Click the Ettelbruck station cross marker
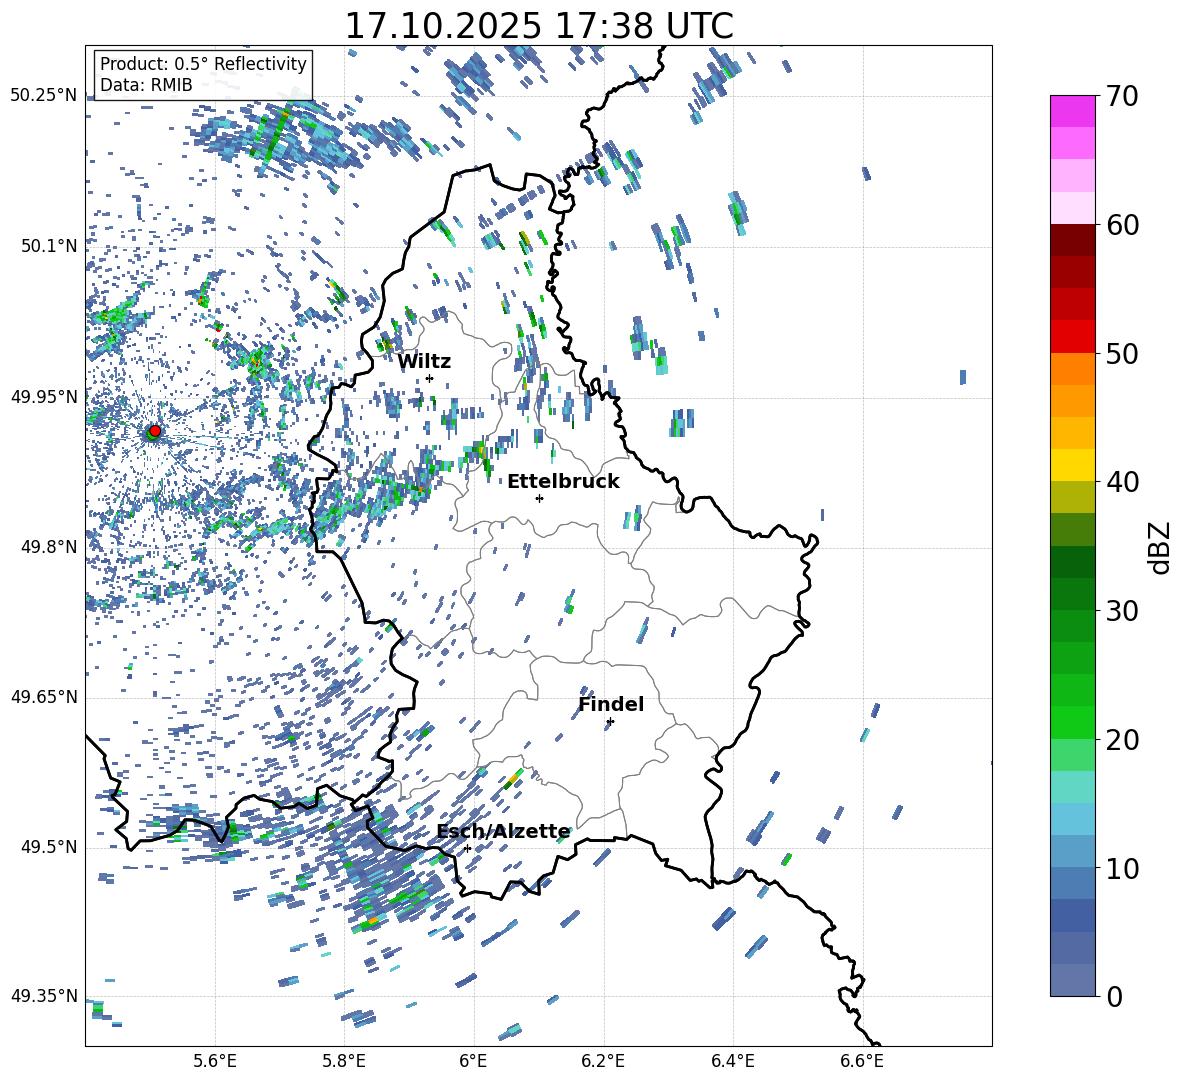The width and height of the screenshot is (1184, 1081). click(539, 498)
